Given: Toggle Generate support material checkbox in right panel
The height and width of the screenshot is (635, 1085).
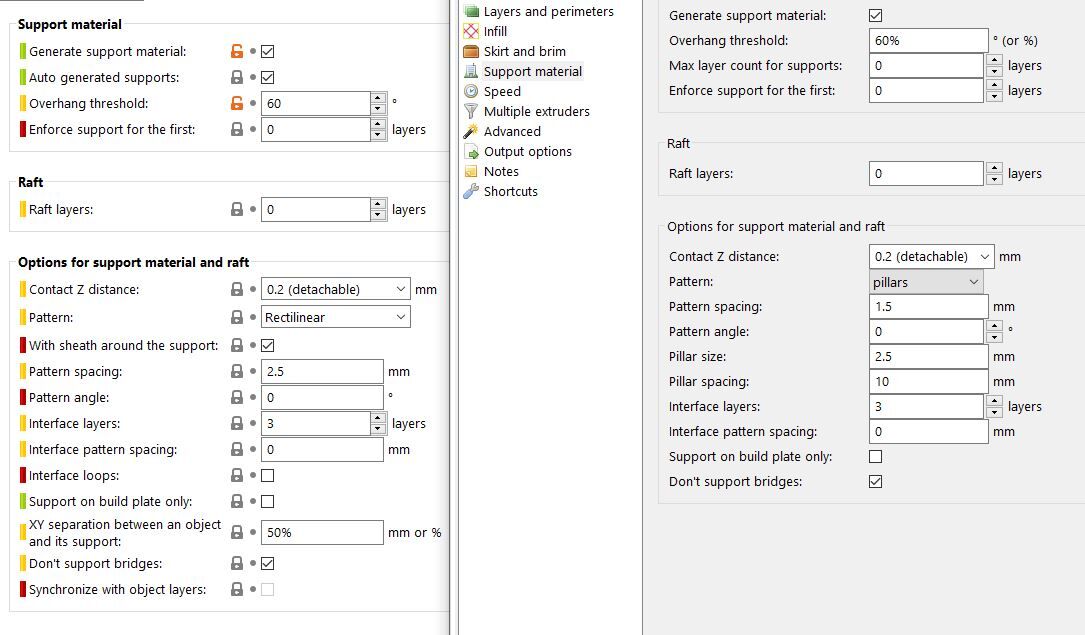Looking at the screenshot, I should coord(875,15).
